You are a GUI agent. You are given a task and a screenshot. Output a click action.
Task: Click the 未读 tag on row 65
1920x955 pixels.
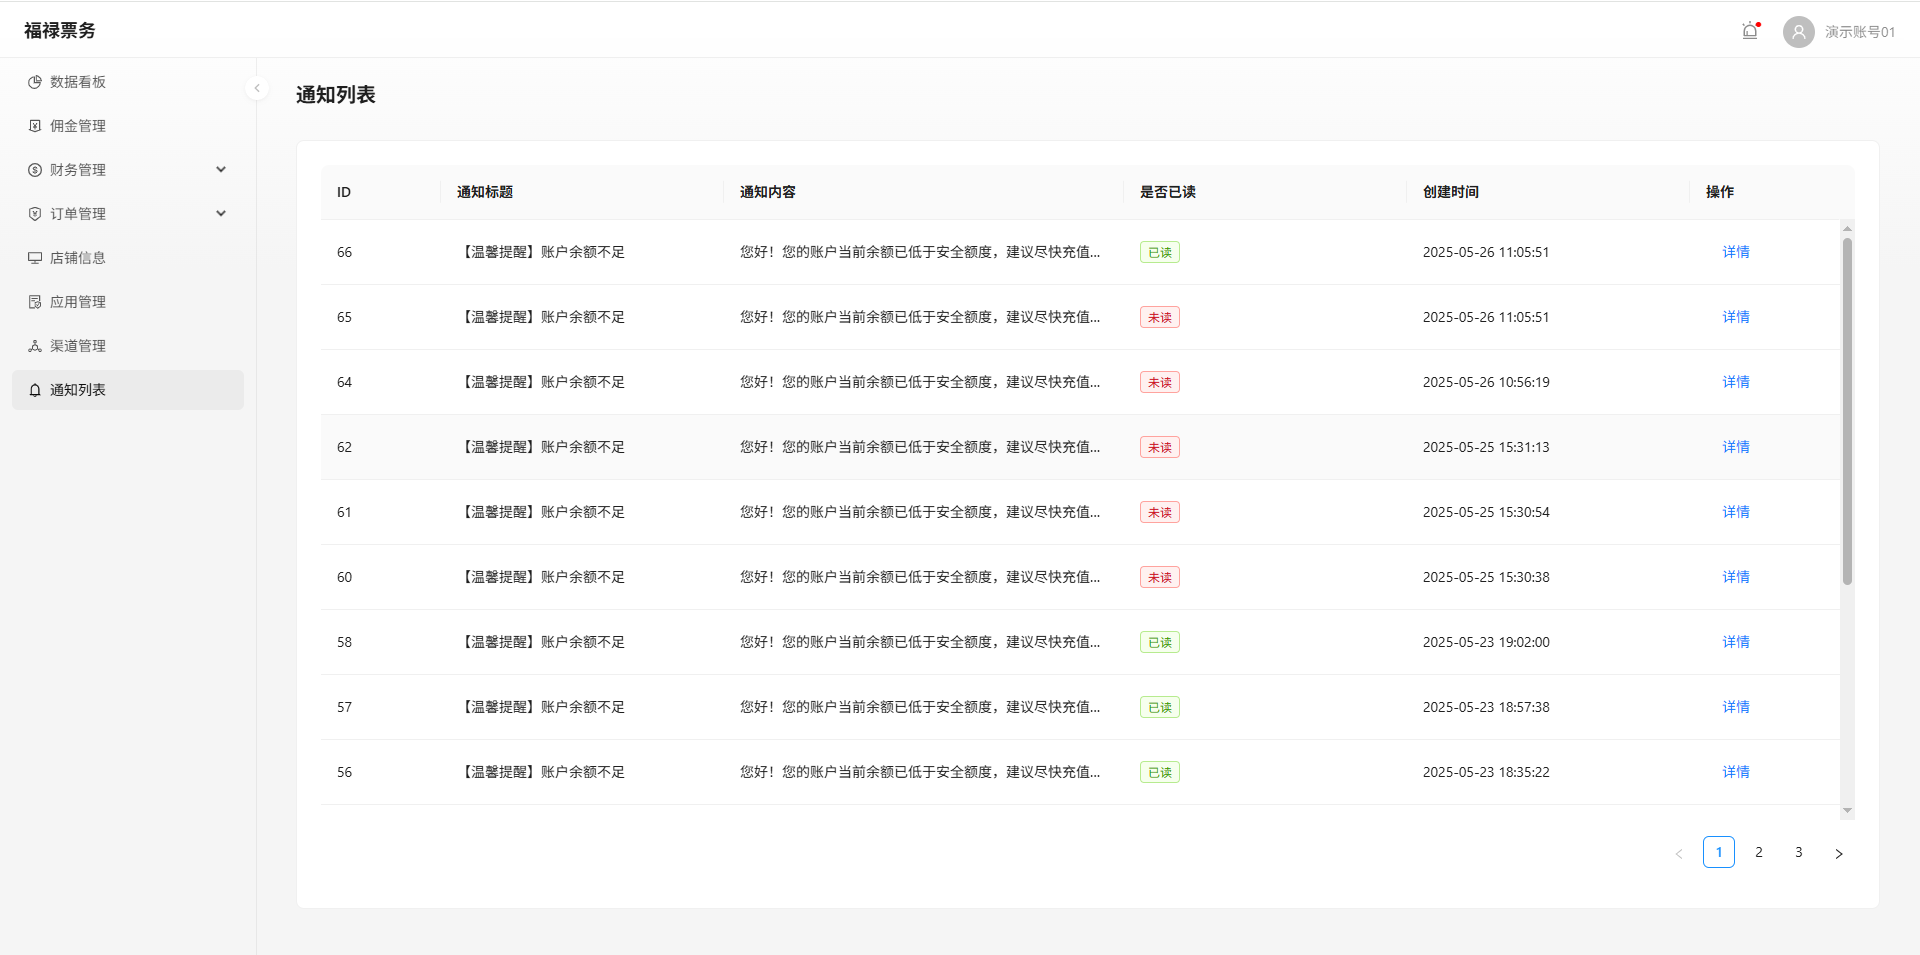[x=1159, y=317]
